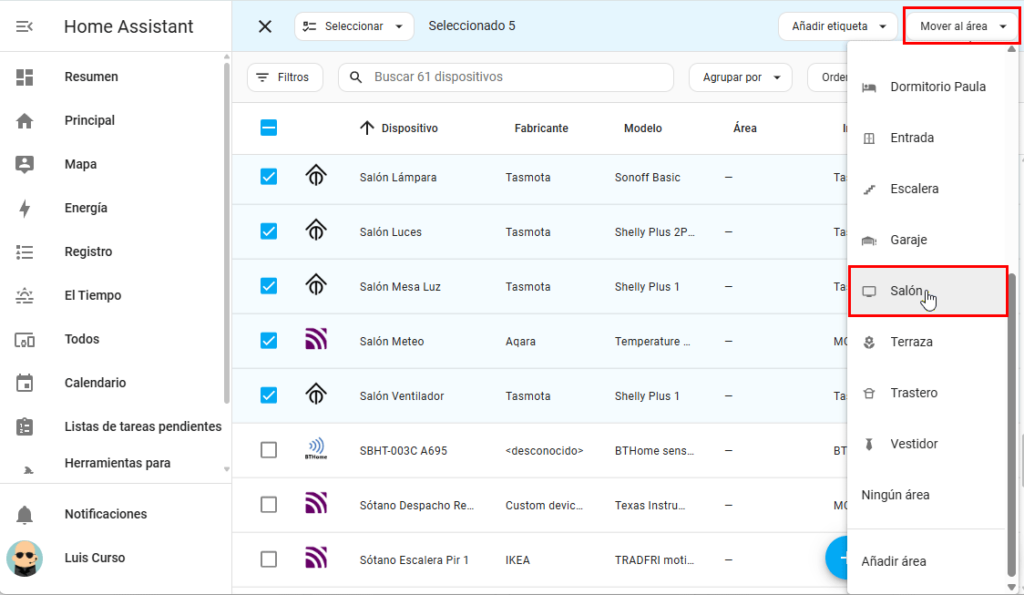This screenshot has height=595, width=1024.
Task: Open the Calendario icon in sidebar
Action: (x=25, y=383)
